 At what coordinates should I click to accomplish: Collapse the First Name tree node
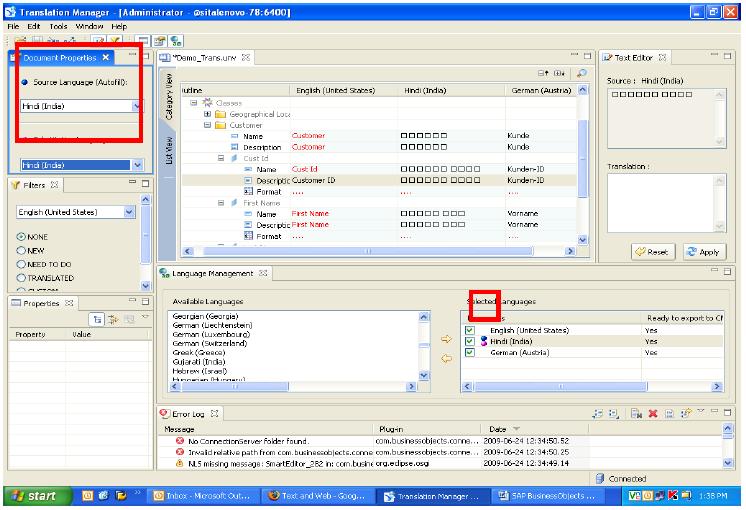[221, 203]
